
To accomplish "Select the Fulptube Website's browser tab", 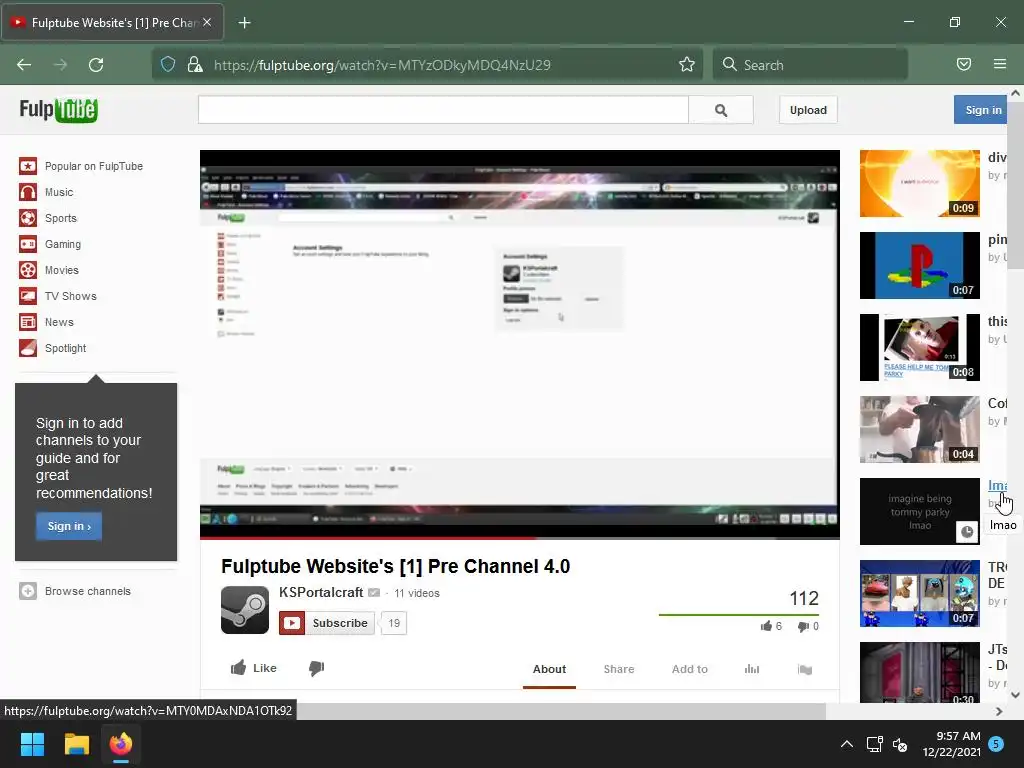I will (x=112, y=23).
